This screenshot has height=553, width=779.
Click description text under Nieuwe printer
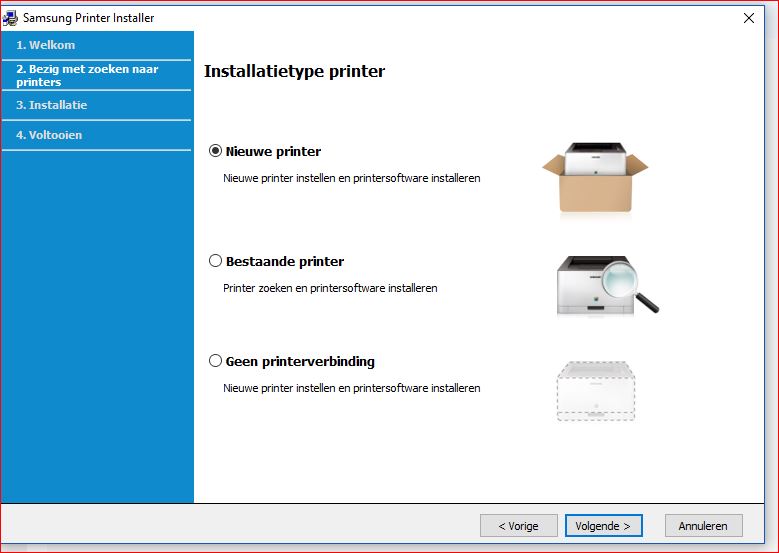click(x=352, y=178)
